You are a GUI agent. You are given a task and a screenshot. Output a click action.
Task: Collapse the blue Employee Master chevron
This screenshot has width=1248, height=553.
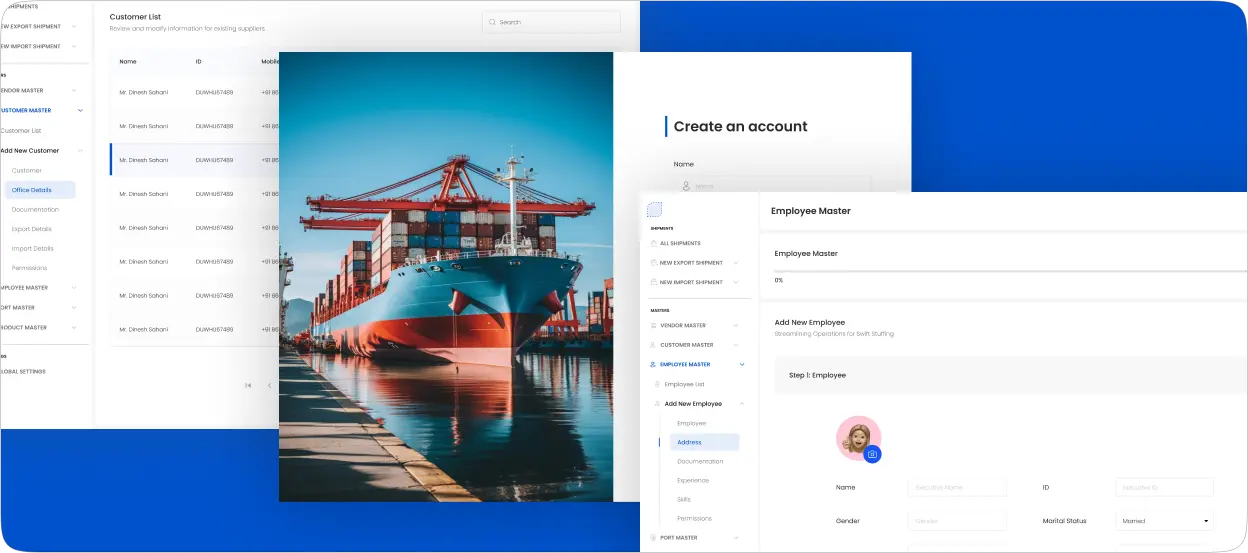742,365
